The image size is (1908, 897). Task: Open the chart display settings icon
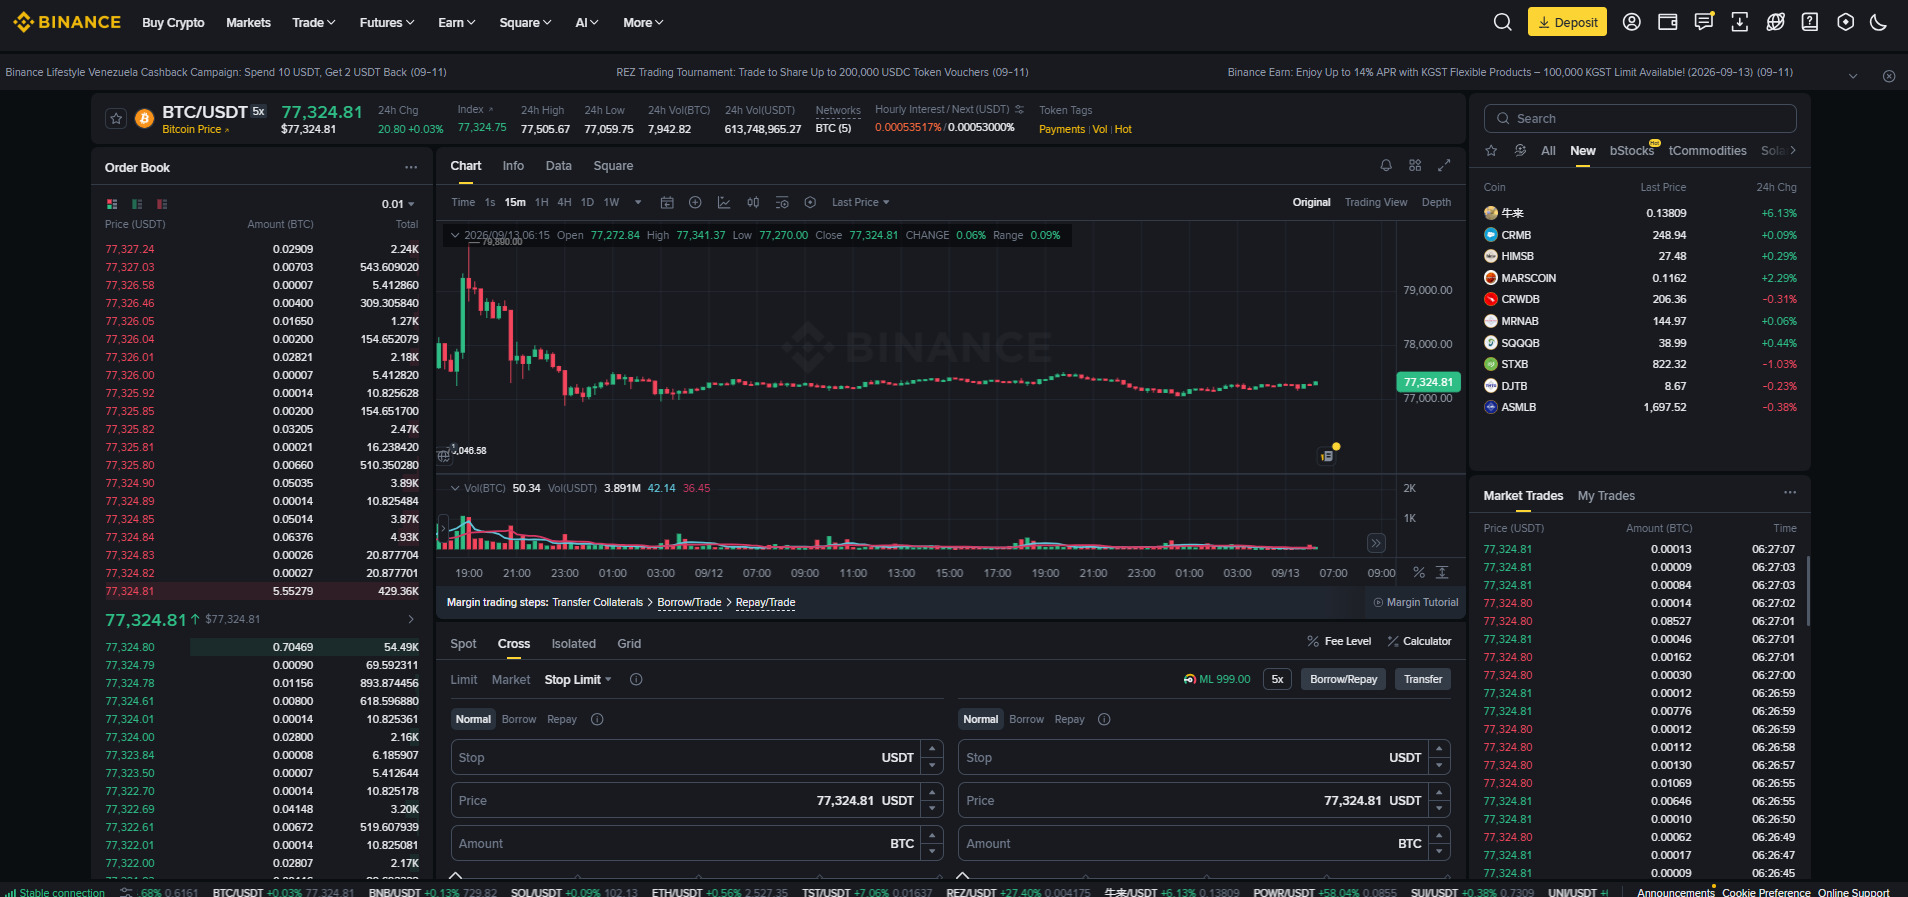(782, 202)
